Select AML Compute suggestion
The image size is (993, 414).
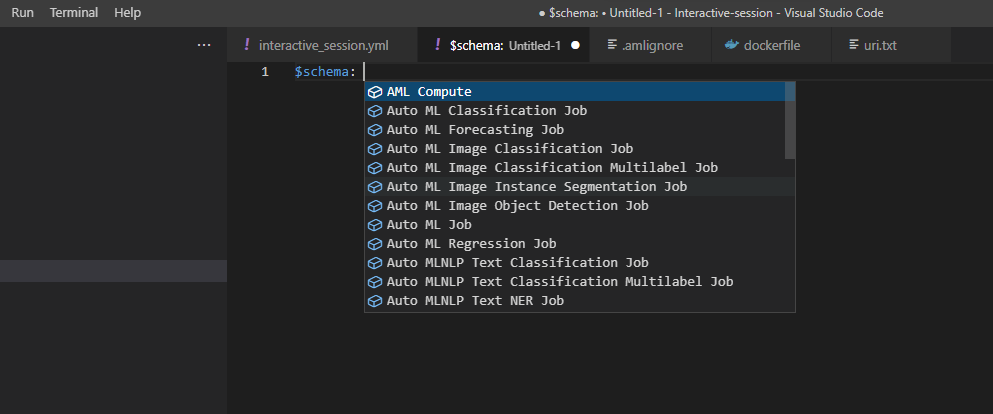575,92
